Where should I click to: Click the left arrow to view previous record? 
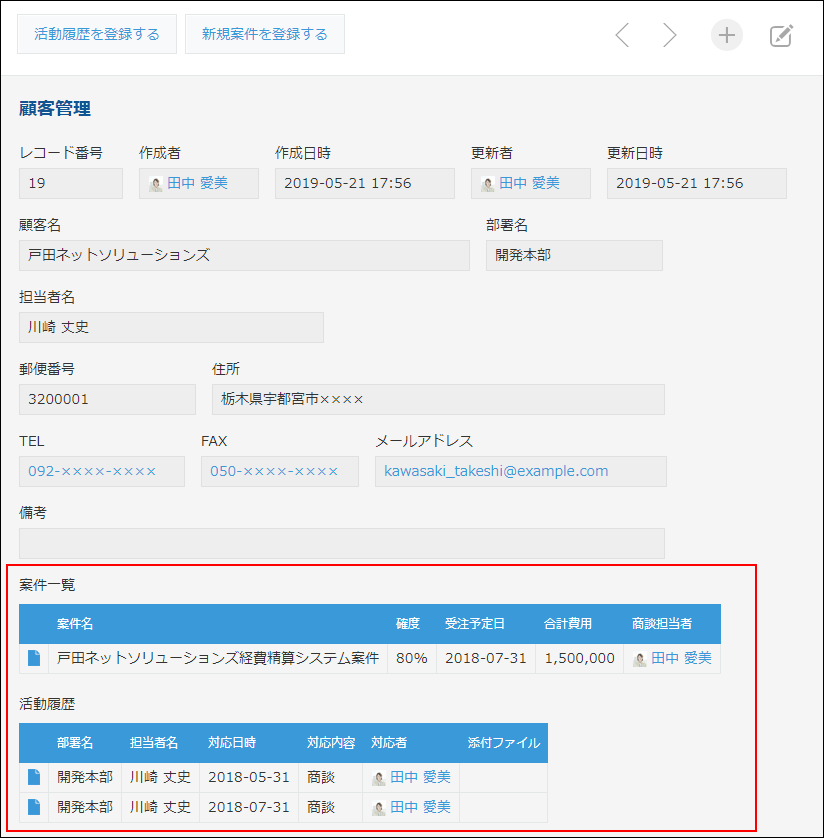(x=622, y=35)
